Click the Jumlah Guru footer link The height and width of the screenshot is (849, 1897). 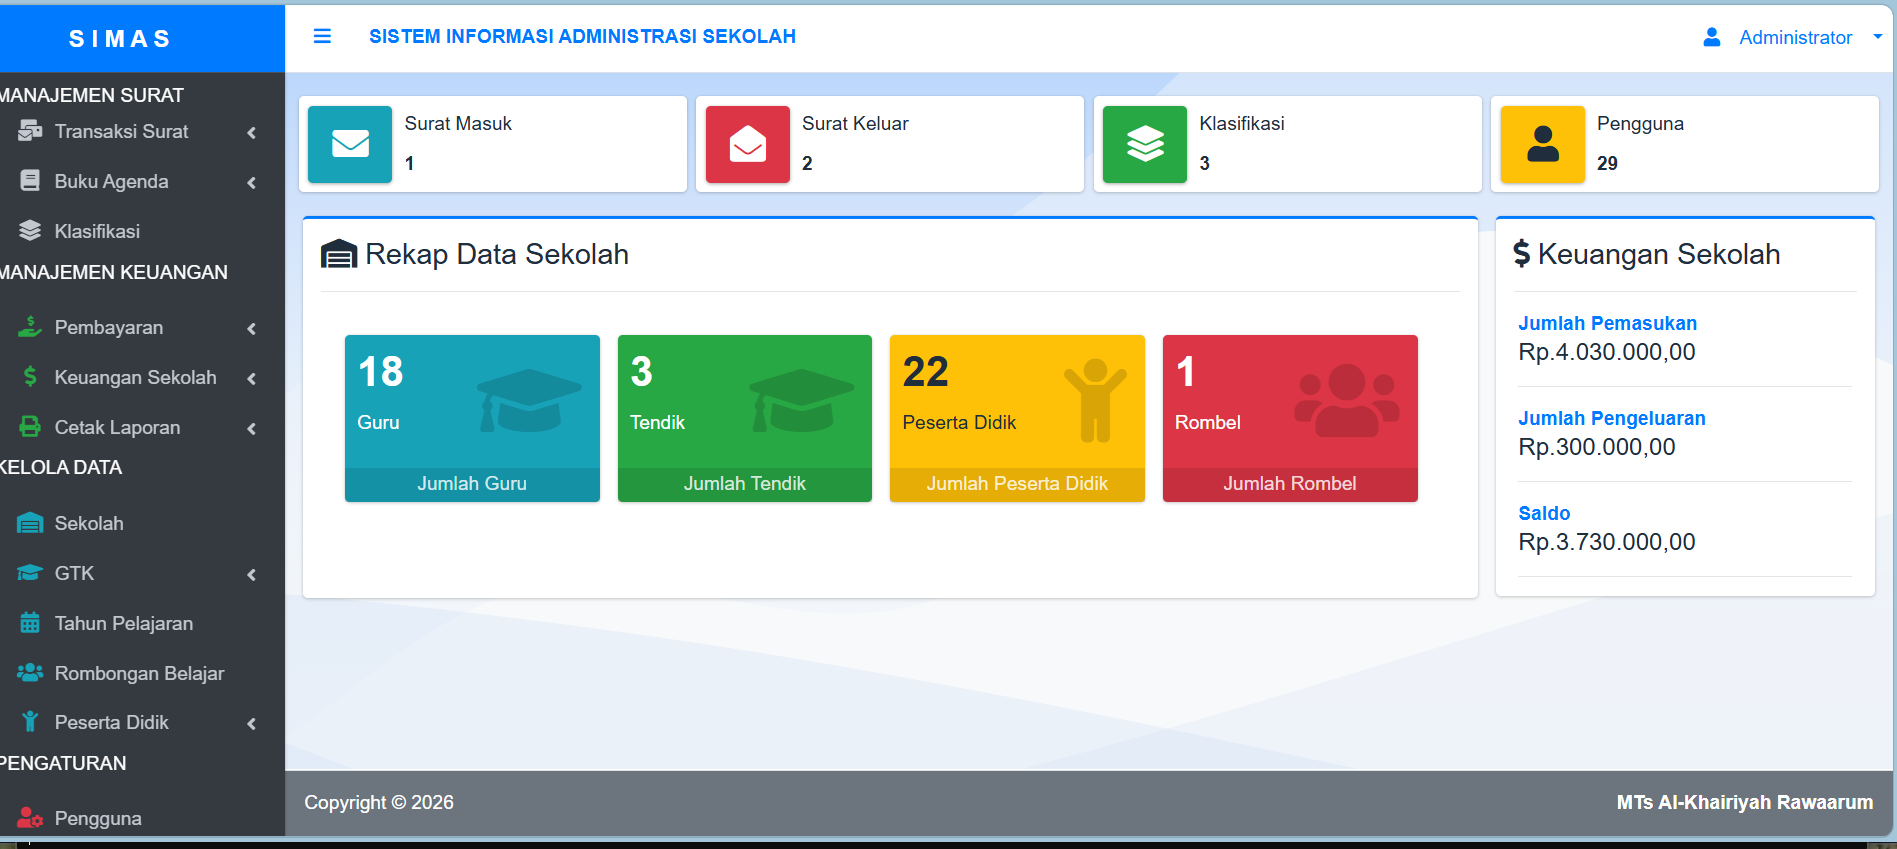[x=472, y=484]
